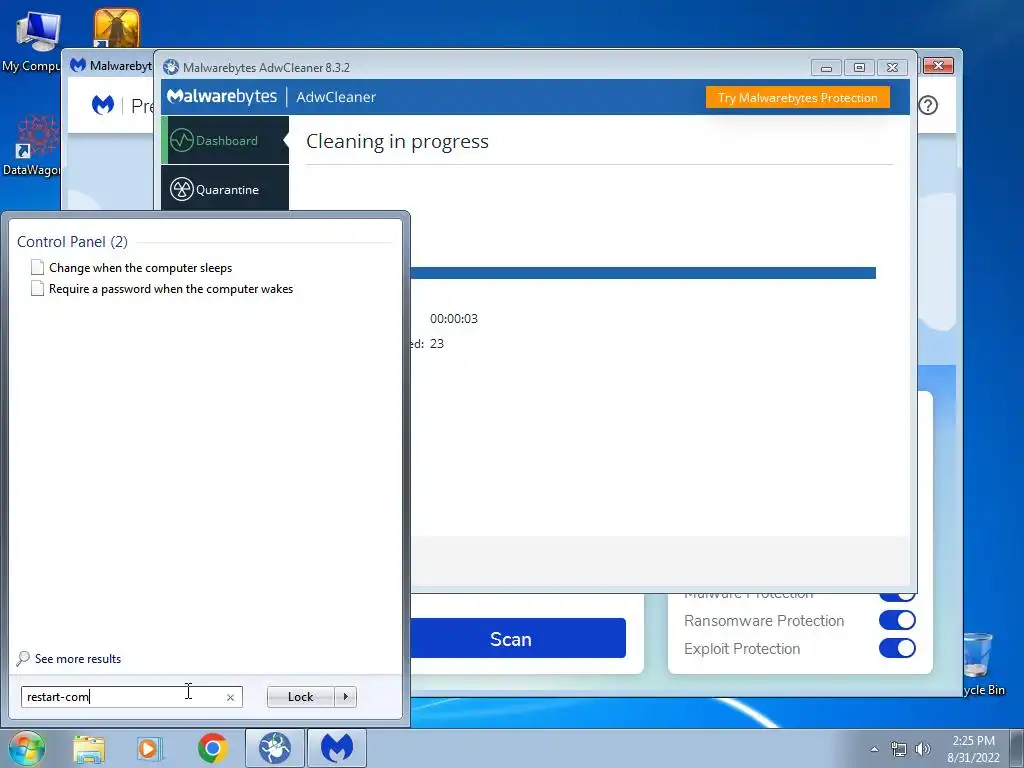The height and width of the screenshot is (768, 1024).
Task: Open the DataWagon desktop shortcut
Action: [32, 145]
